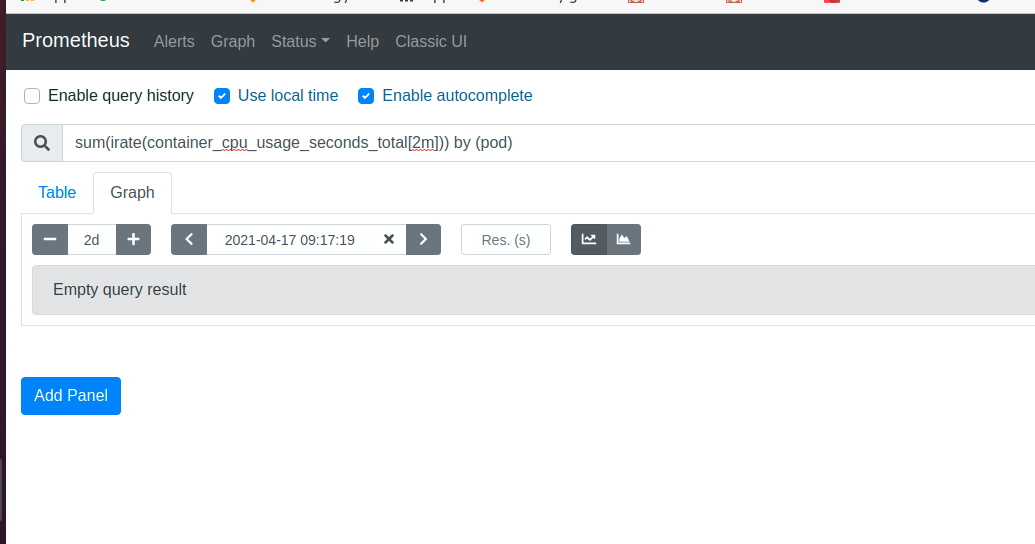Click the Enable query history label
The width and height of the screenshot is (1035, 544).
click(x=121, y=96)
